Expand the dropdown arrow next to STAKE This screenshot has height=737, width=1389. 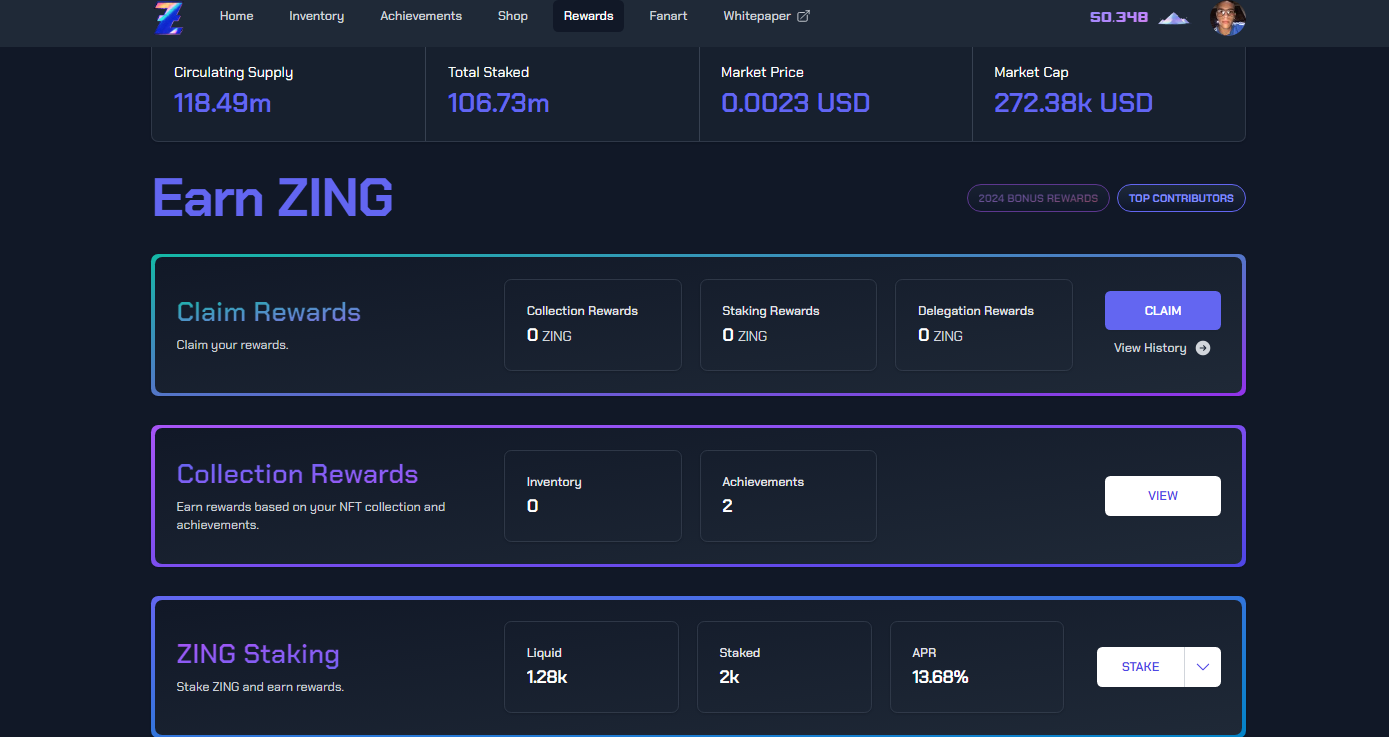1203,667
